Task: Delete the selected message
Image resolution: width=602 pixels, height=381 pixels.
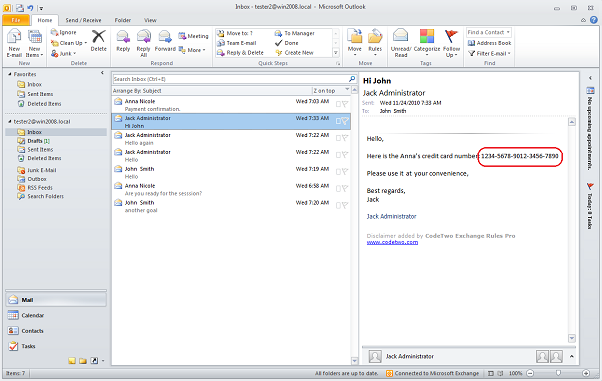Action: (x=98, y=41)
